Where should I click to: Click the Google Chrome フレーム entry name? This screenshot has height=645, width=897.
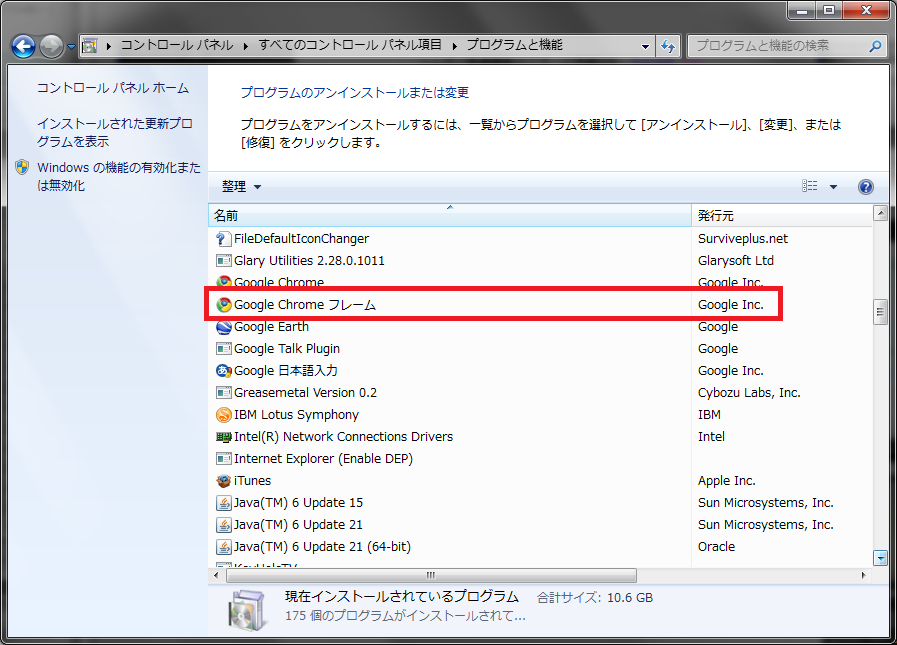(x=305, y=305)
